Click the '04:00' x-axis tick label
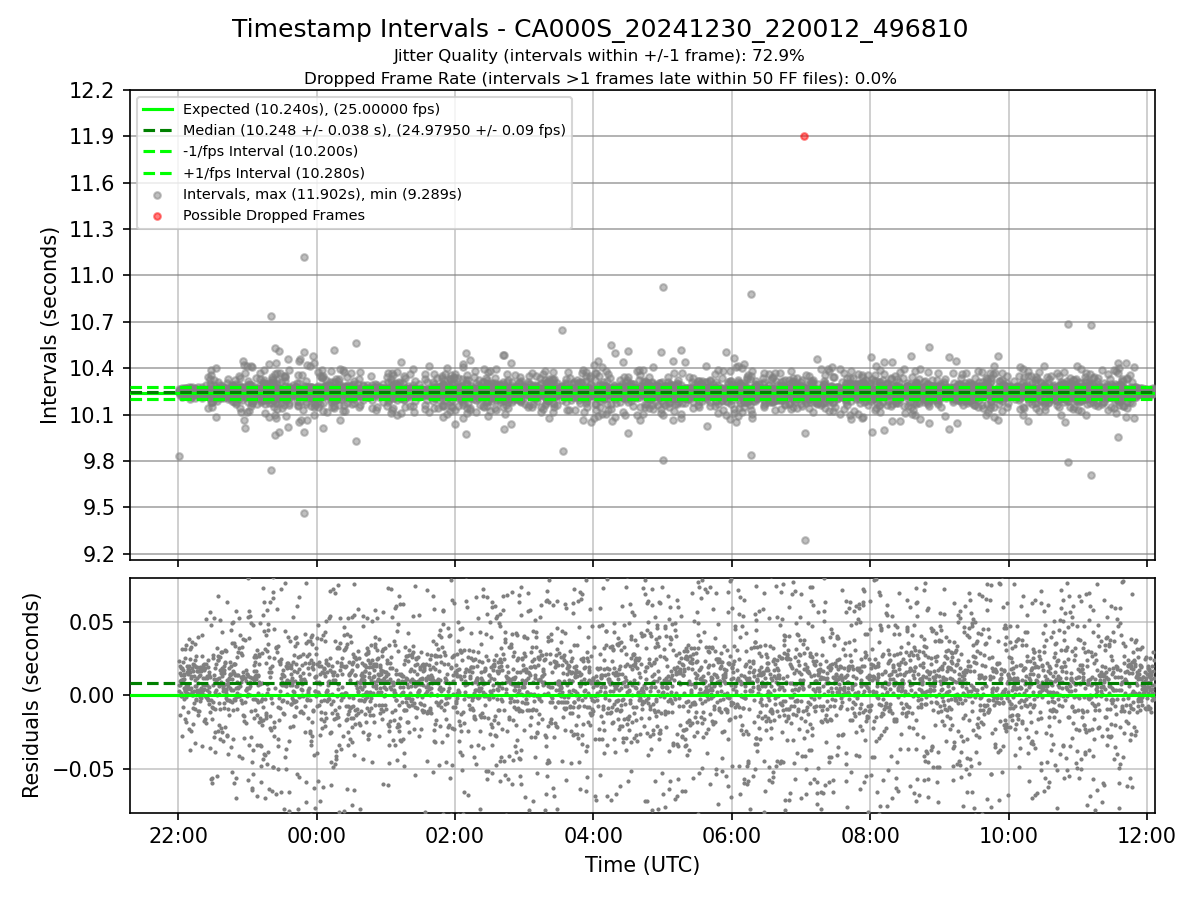The width and height of the screenshot is (1200, 900). (593, 837)
